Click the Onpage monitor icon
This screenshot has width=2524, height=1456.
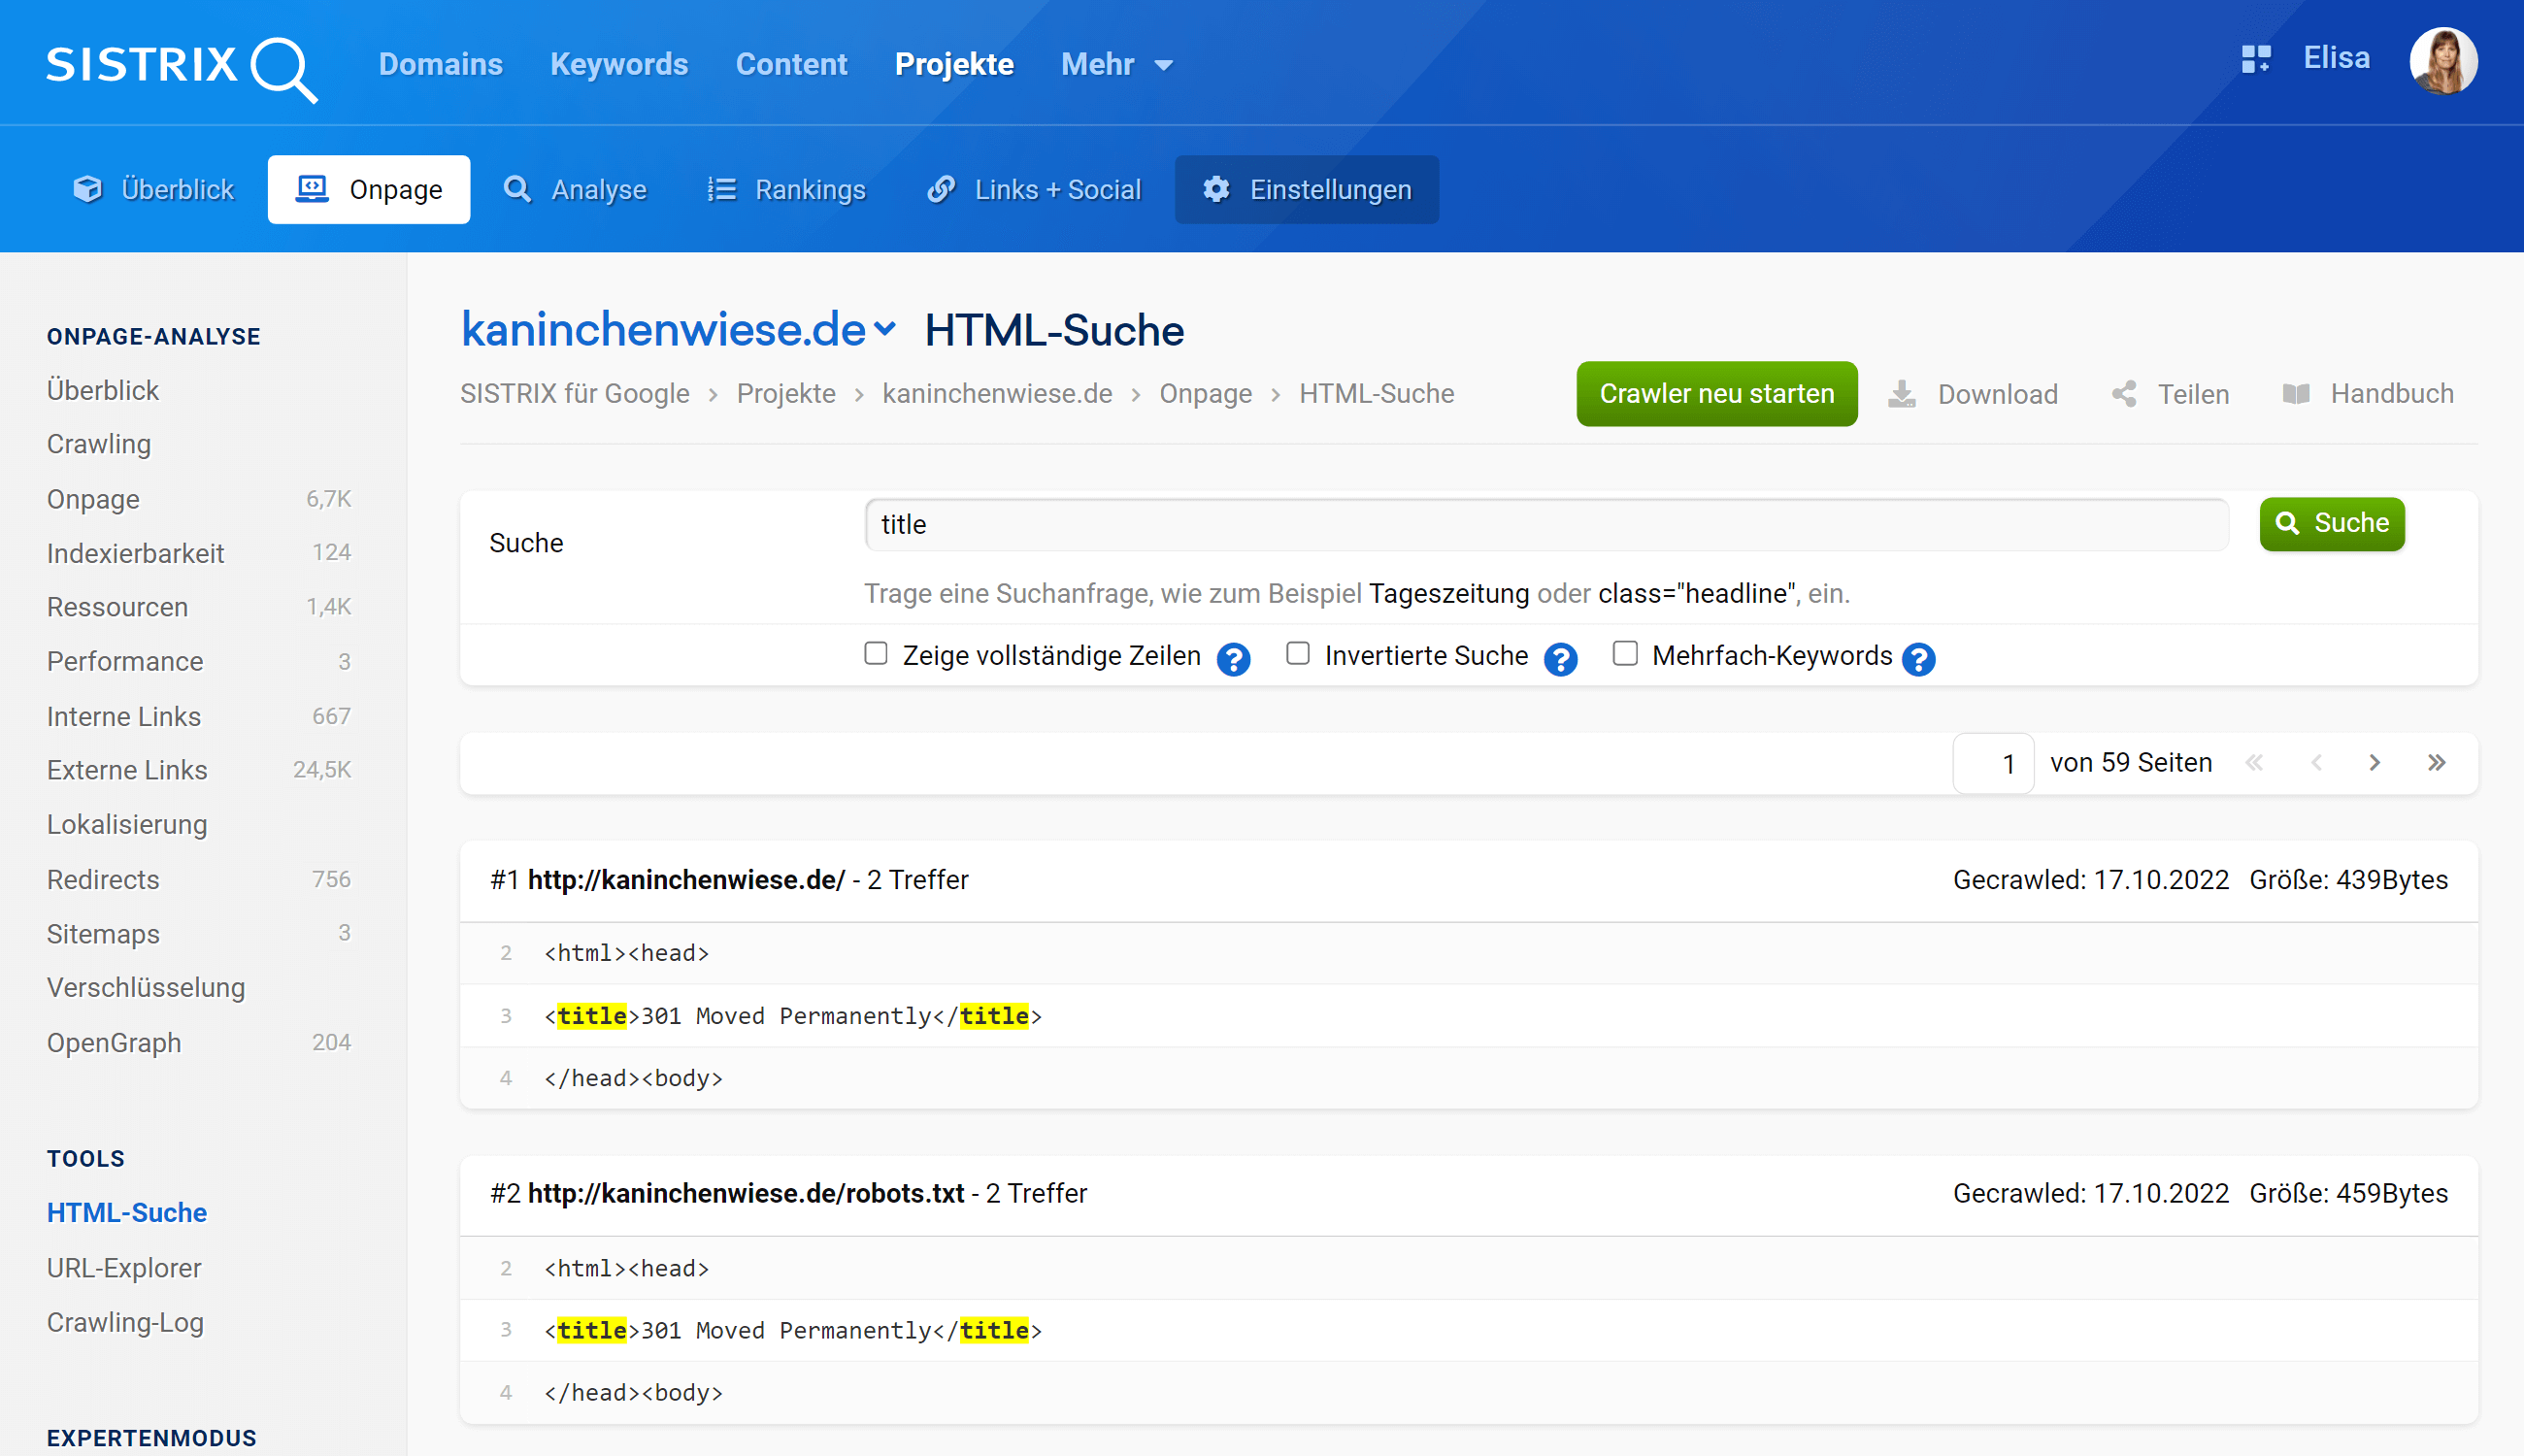point(312,189)
